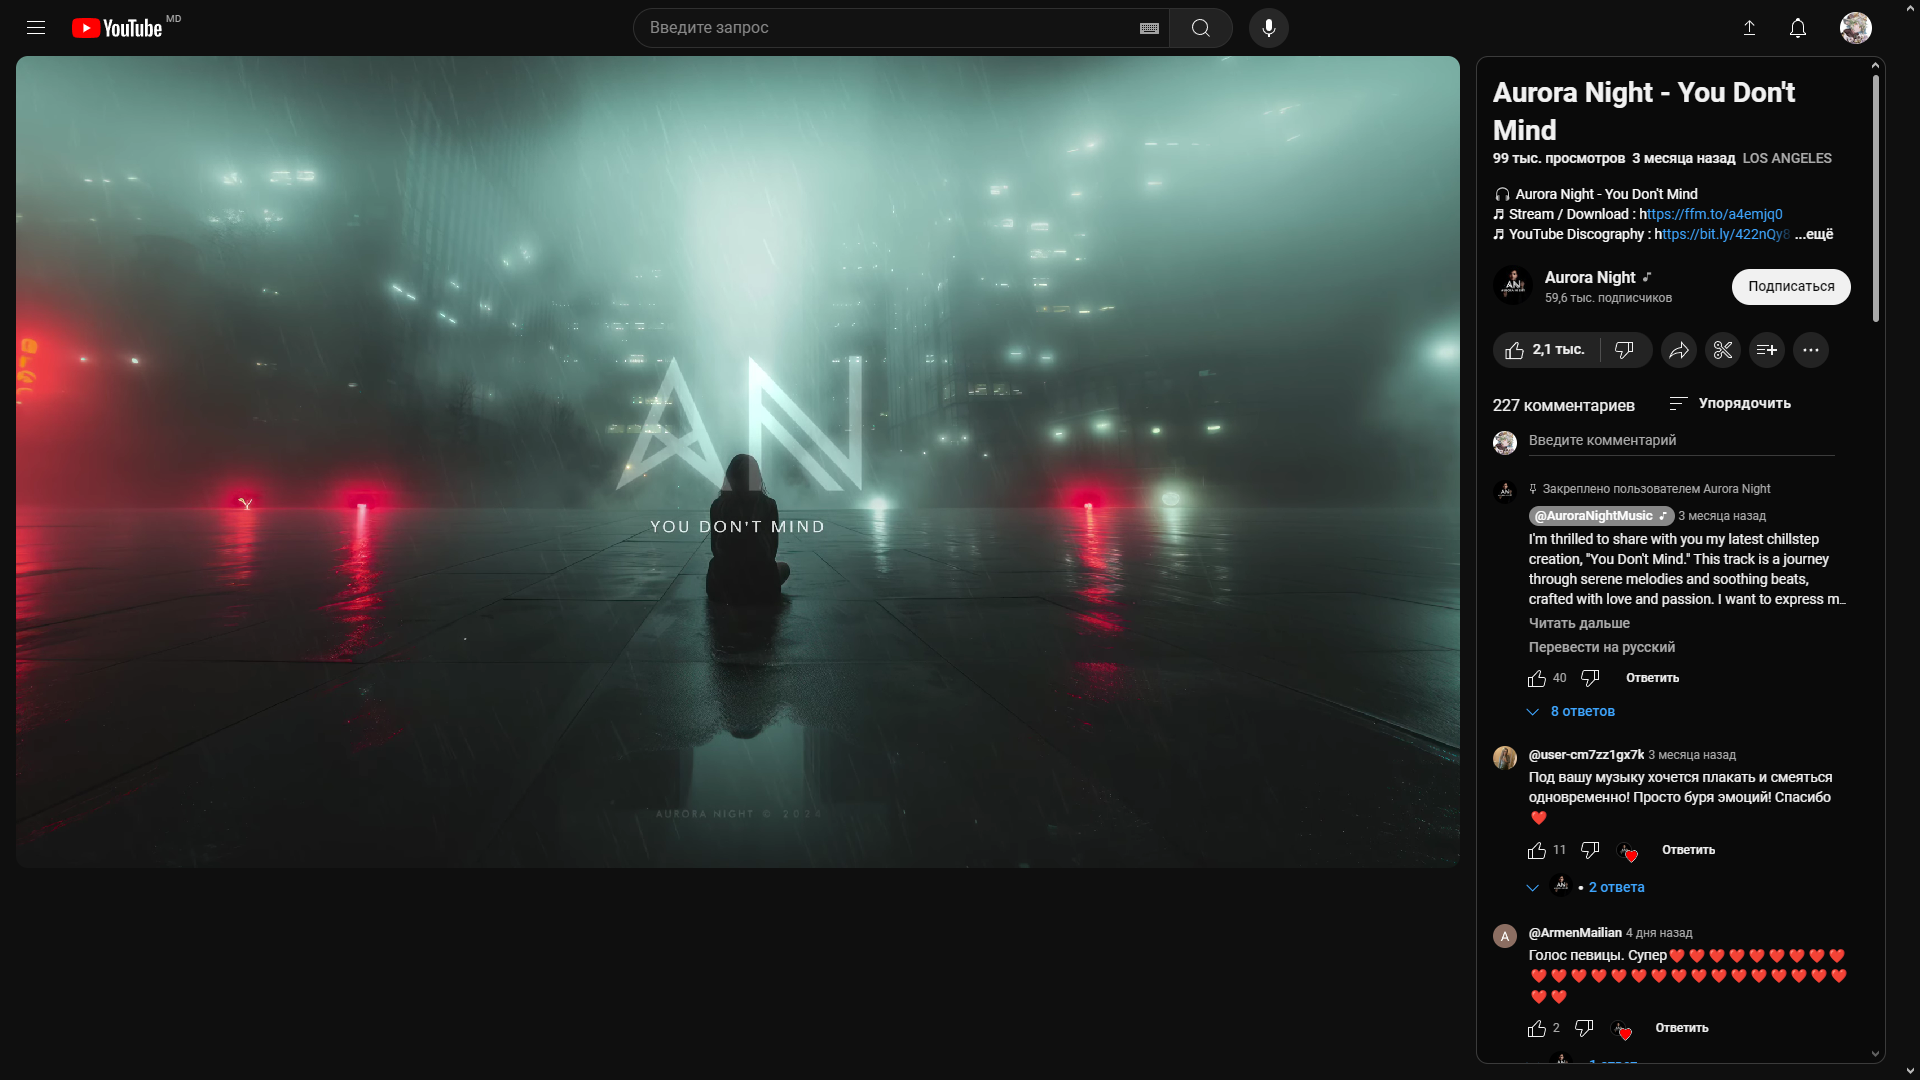This screenshot has width=1920, height=1080.
Task: Create a clip with scissors icon
Action: click(1723, 350)
